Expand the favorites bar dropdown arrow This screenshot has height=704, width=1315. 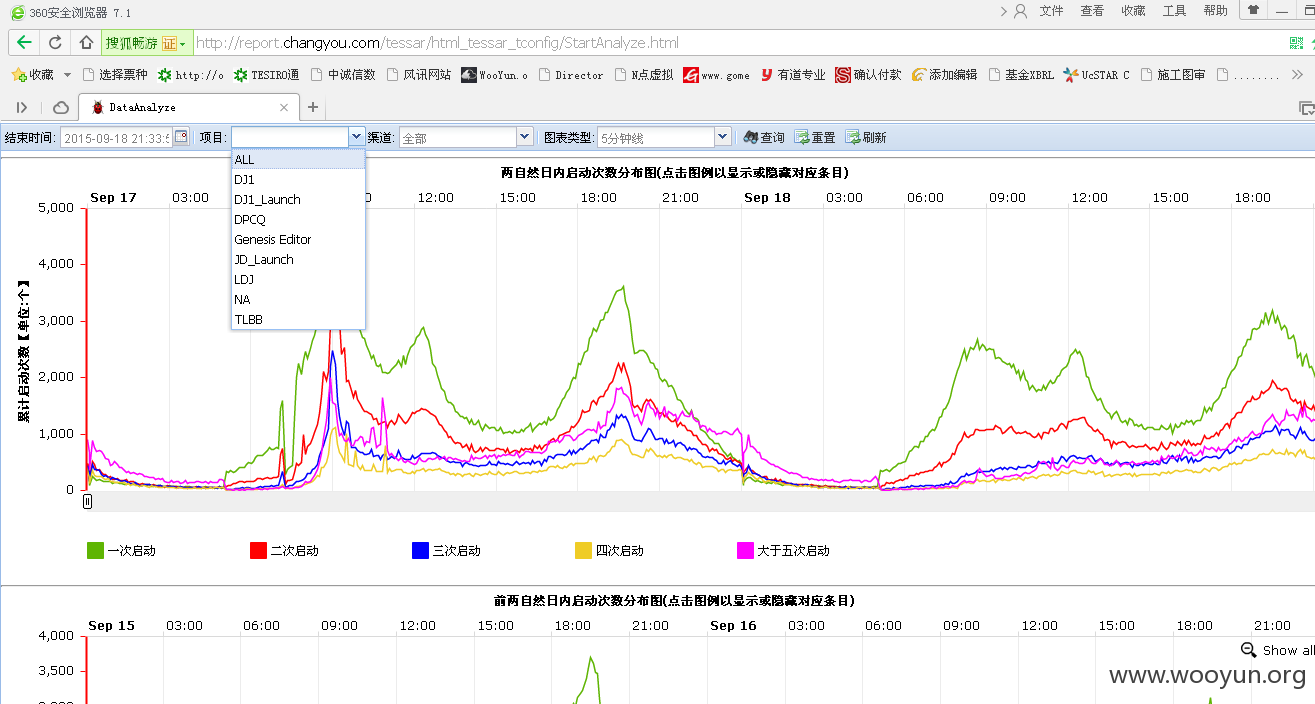67,75
